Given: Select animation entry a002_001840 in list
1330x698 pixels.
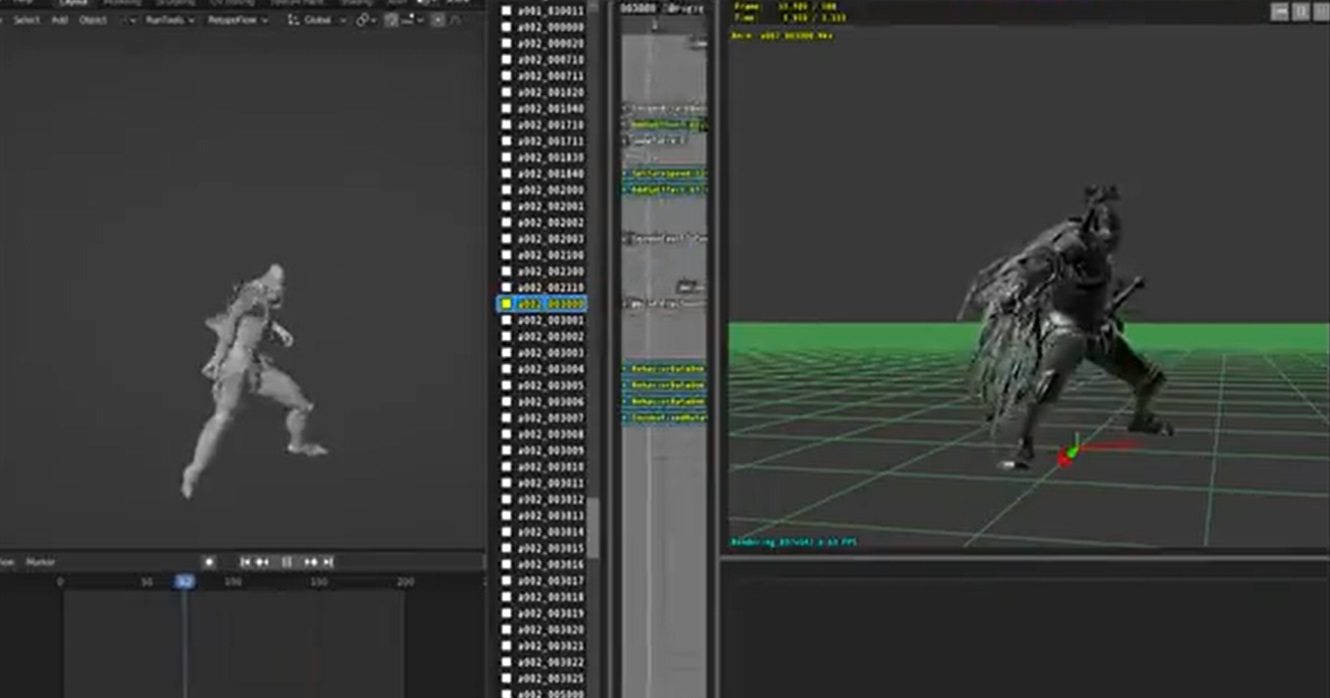Looking at the screenshot, I should pyautogui.click(x=550, y=174).
